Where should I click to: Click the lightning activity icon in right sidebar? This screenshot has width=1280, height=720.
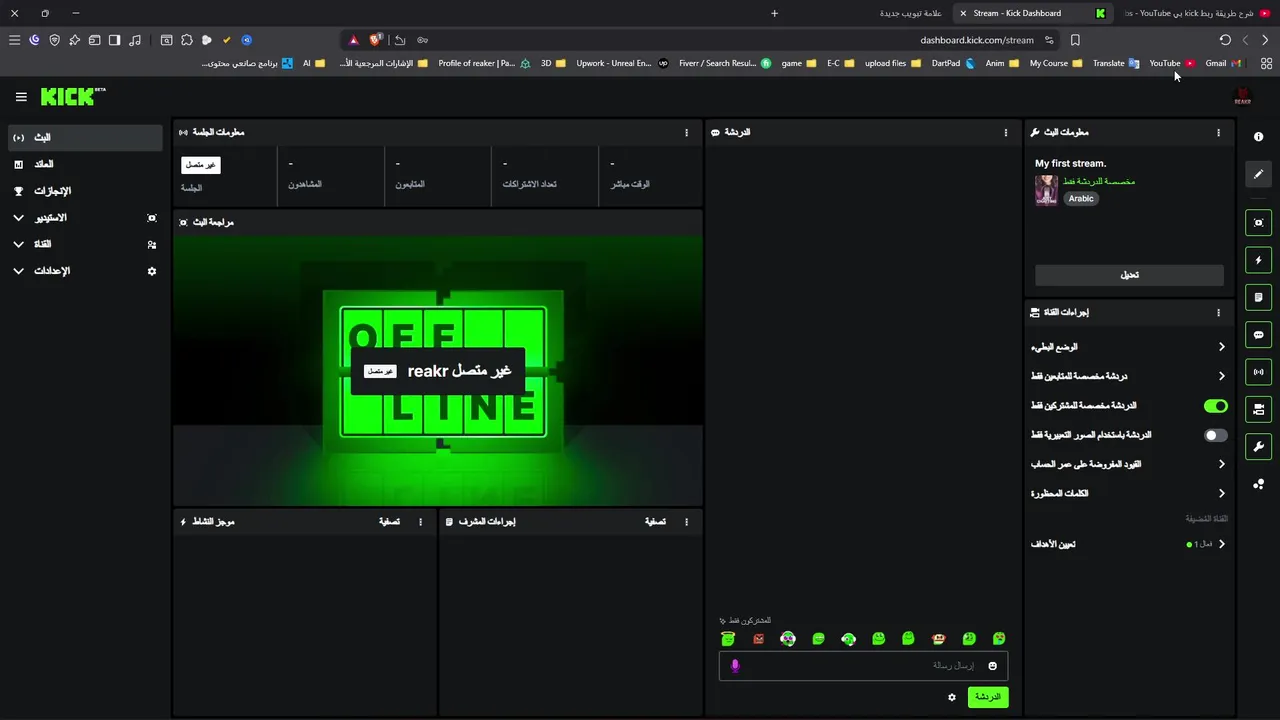point(1259,260)
